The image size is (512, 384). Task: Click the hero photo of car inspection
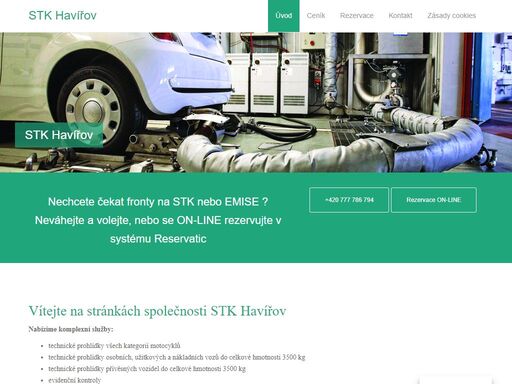(x=256, y=102)
